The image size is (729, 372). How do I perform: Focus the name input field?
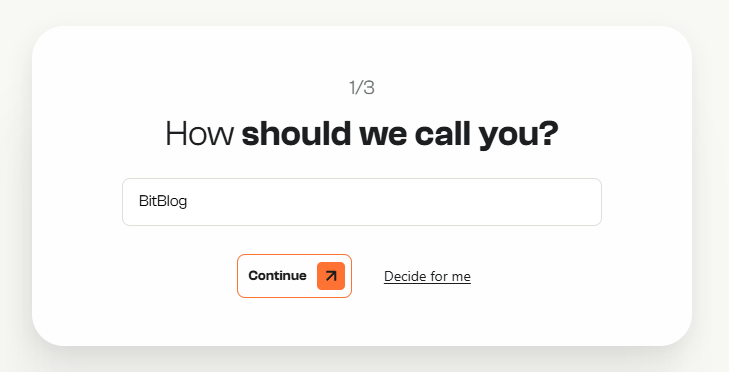(x=362, y=202)
